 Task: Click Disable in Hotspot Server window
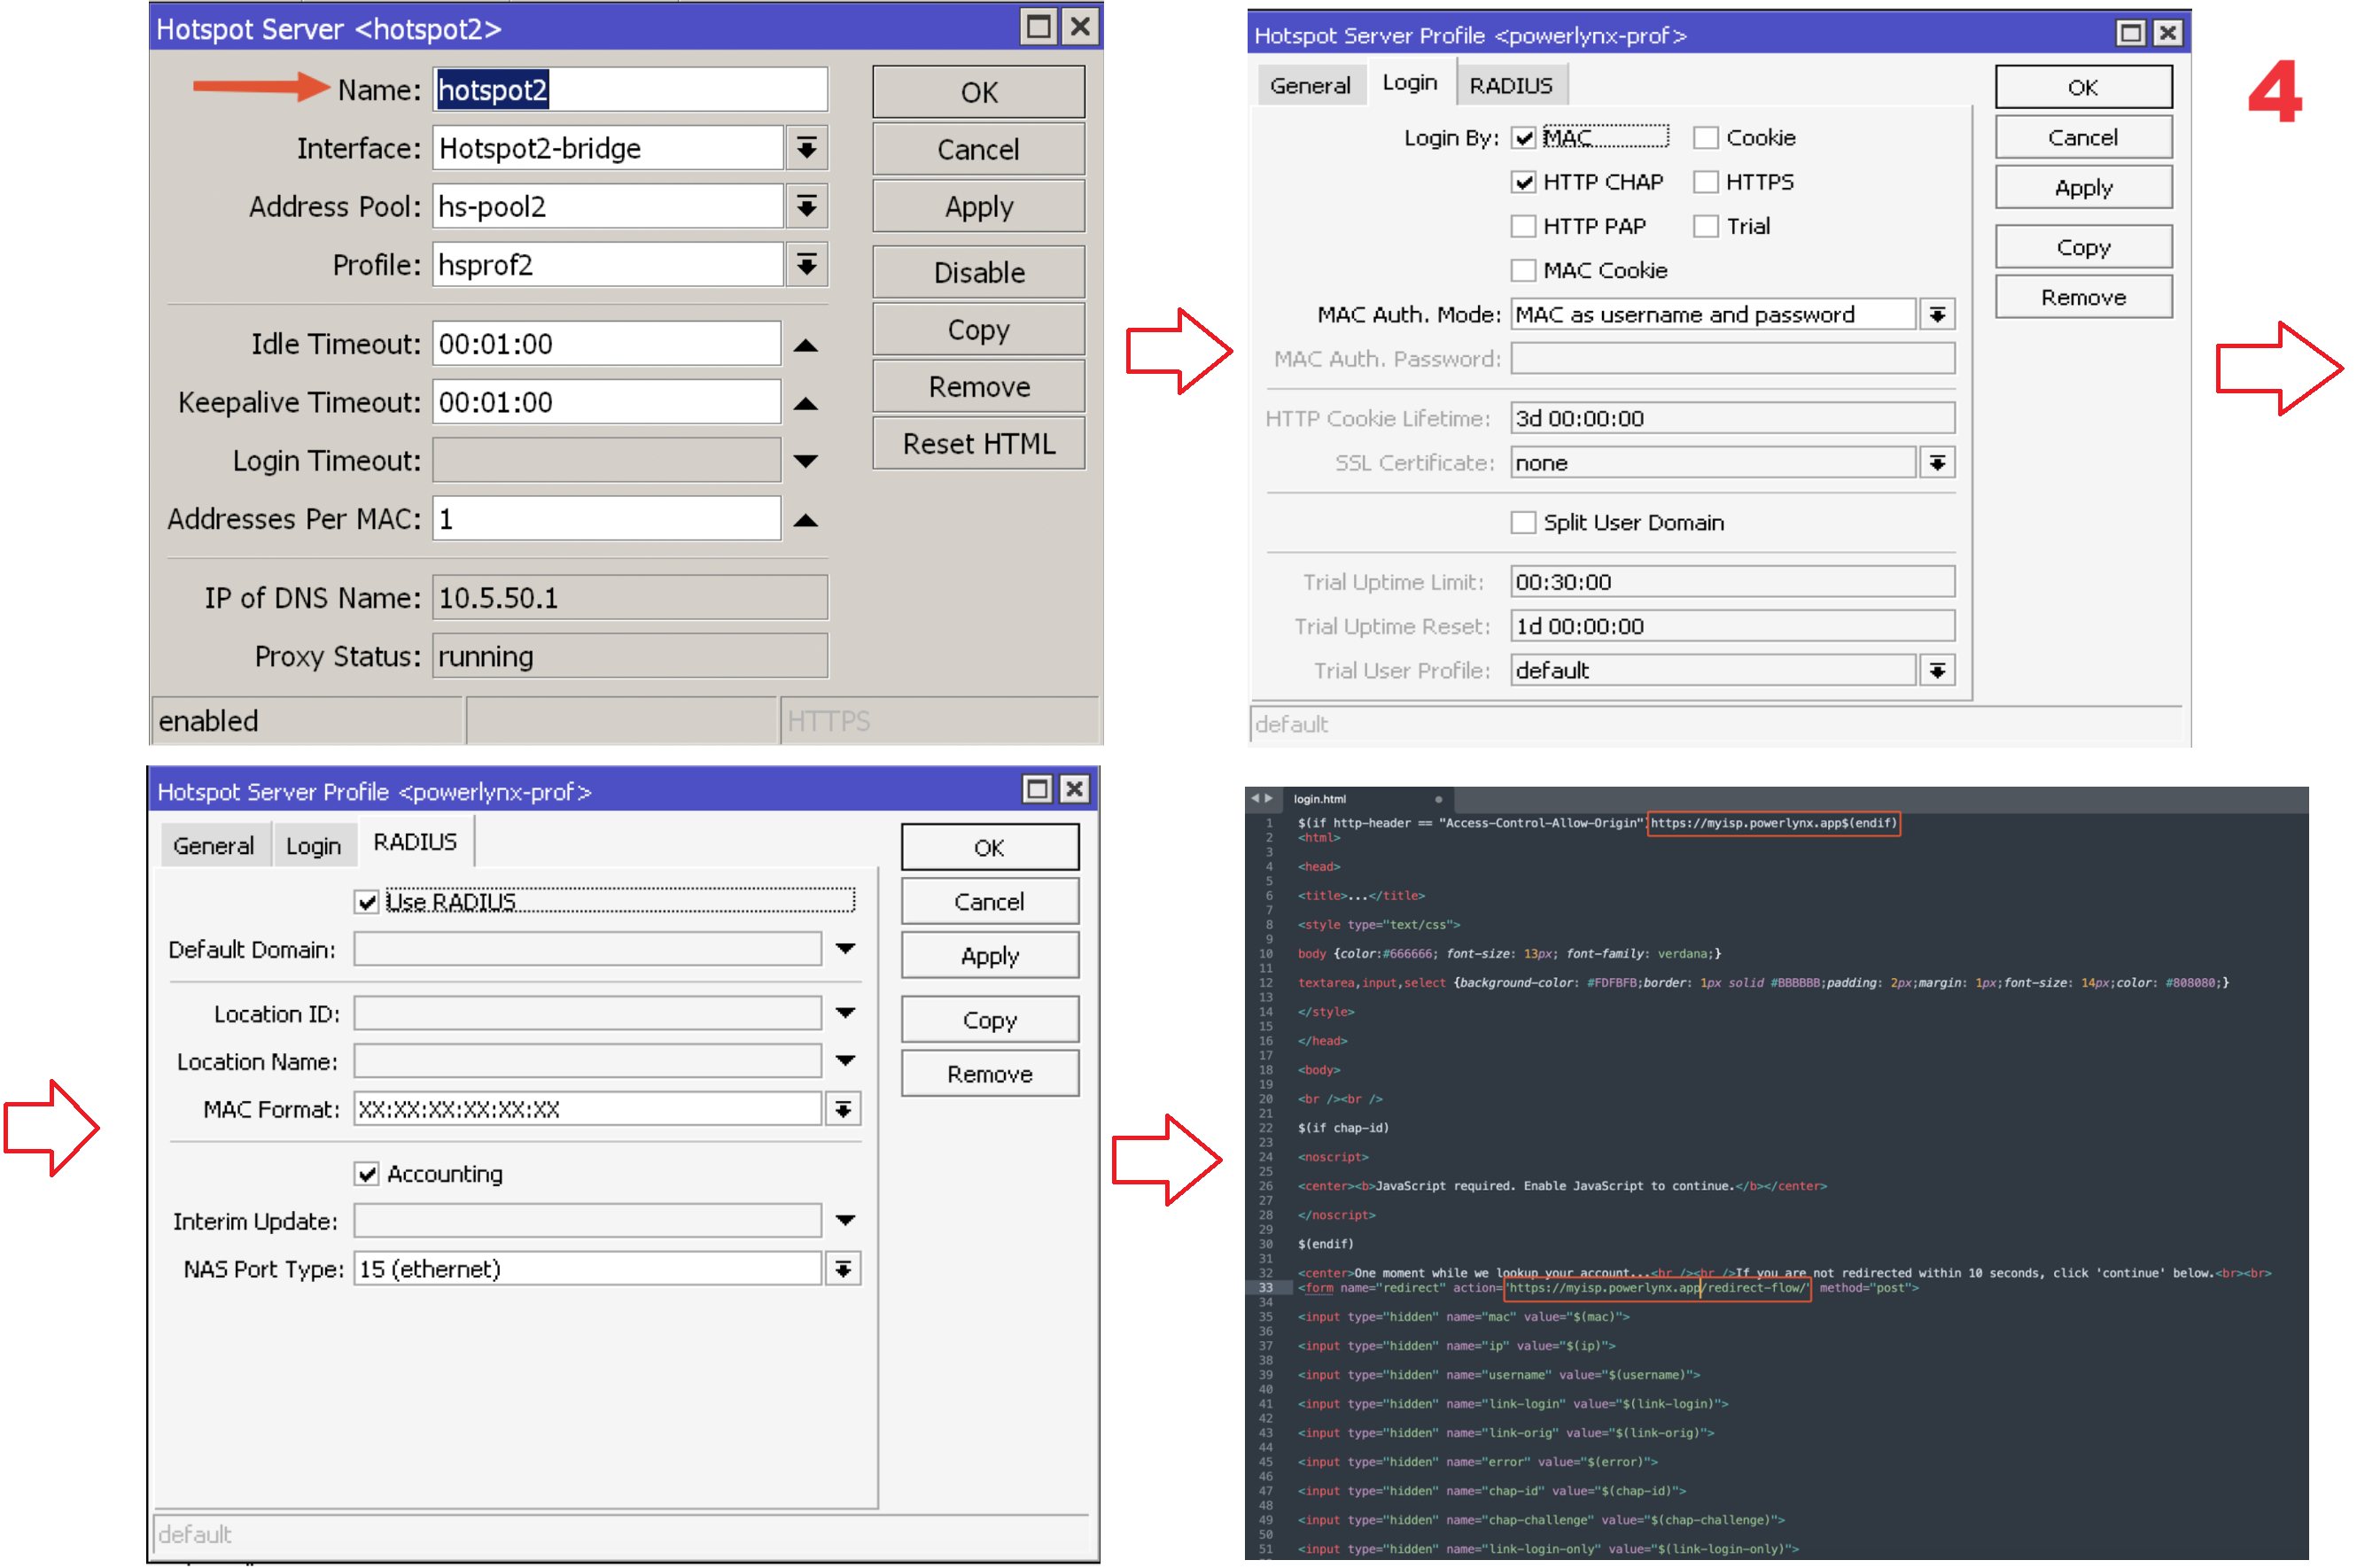coord(978,273)
